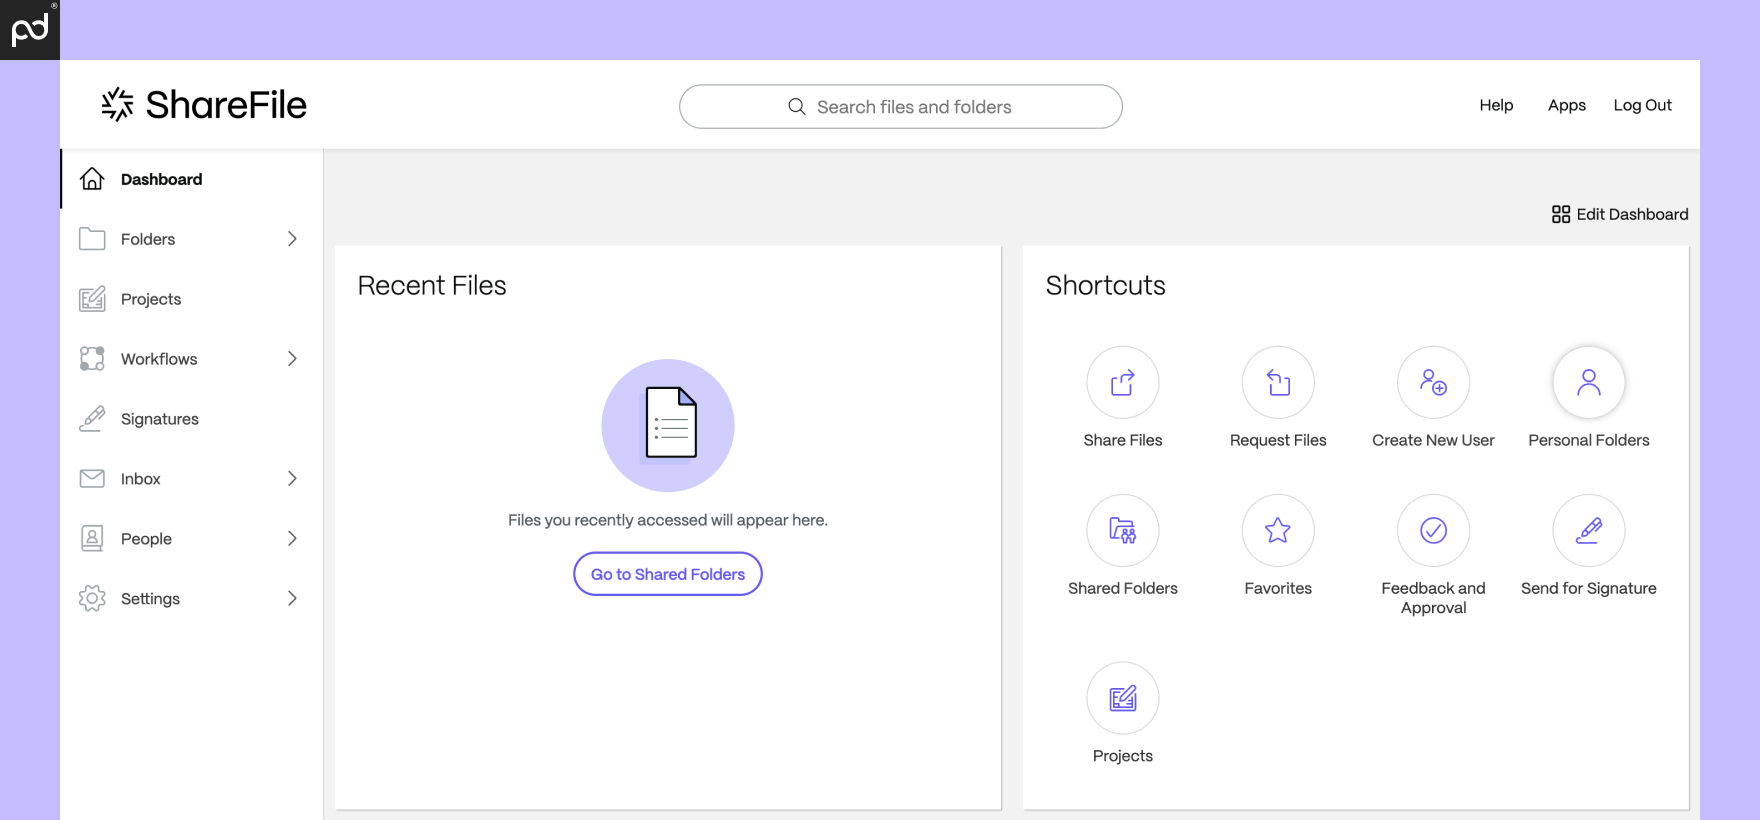Open the Apps link
This screenshot has height=820, width=1760.
(x=1567, y=105)
